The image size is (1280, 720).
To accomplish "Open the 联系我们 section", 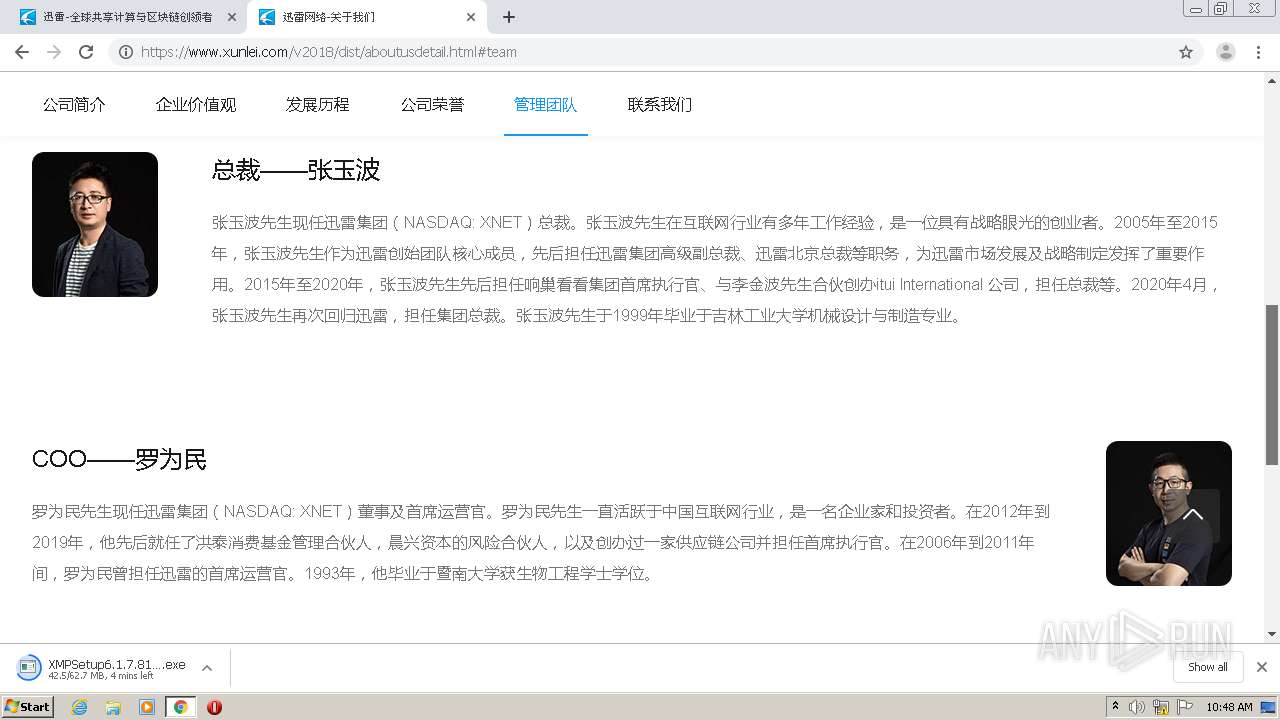I will [x=660, y=104].
